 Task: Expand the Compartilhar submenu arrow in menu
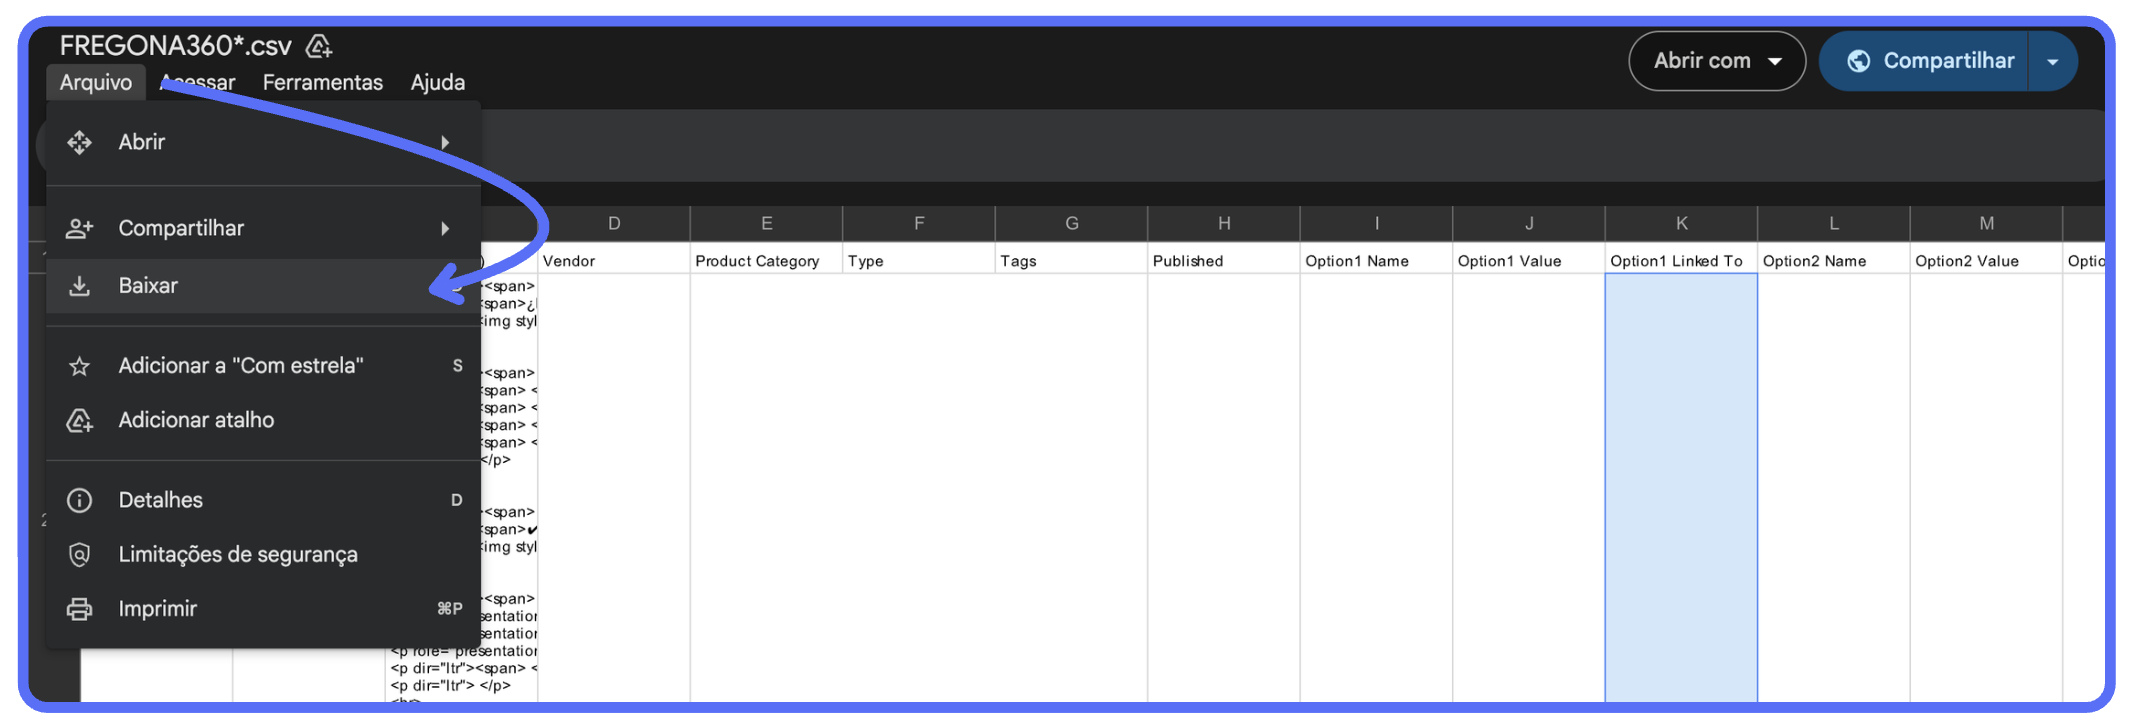445,228
